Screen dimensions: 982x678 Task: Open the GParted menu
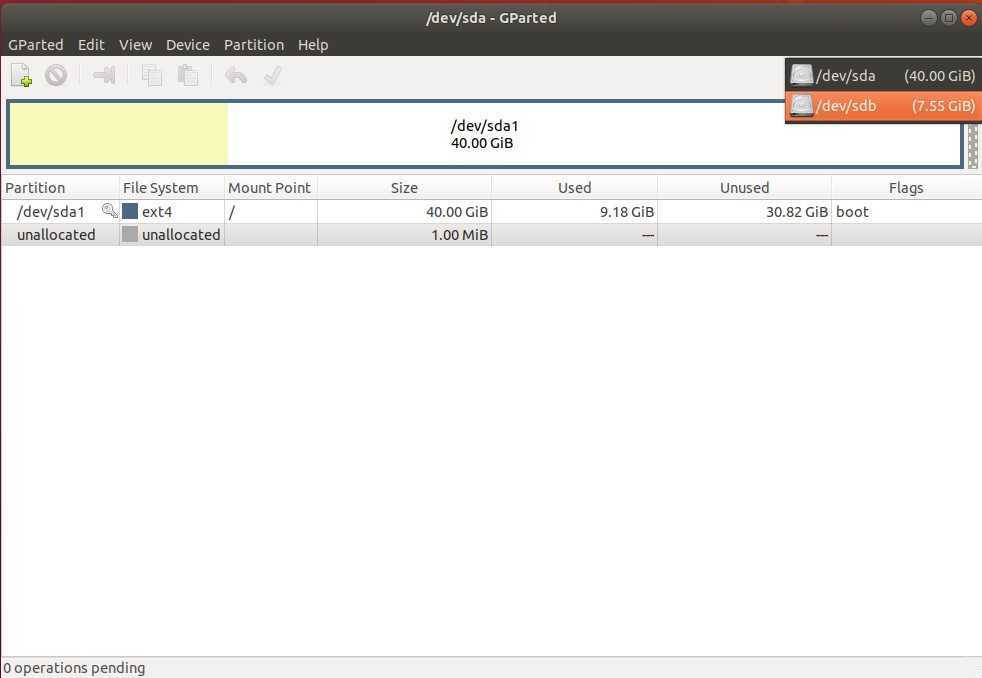[36, 45]
